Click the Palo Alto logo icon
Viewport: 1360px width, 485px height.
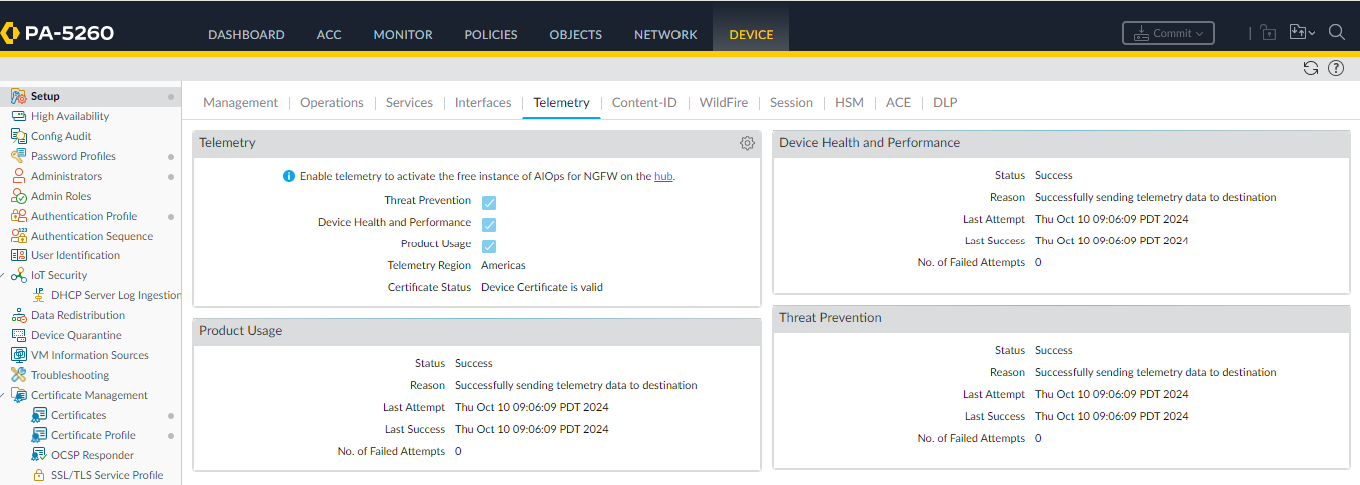point(11,33)
